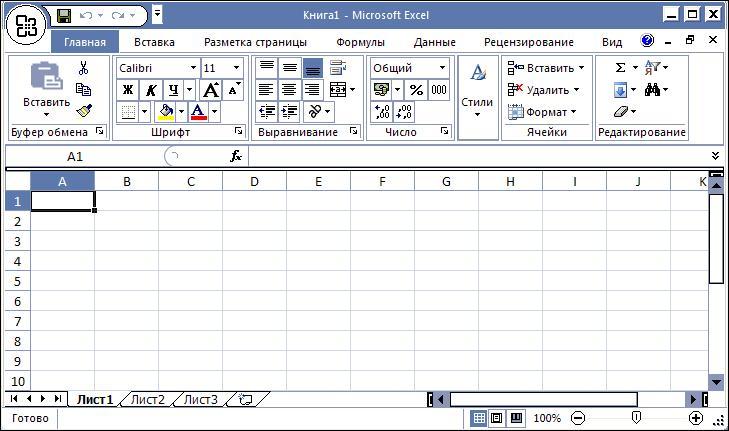Click the AutoSum sigma icon
This screenshot has width=729, height=431.
click(x=620, y=68)
